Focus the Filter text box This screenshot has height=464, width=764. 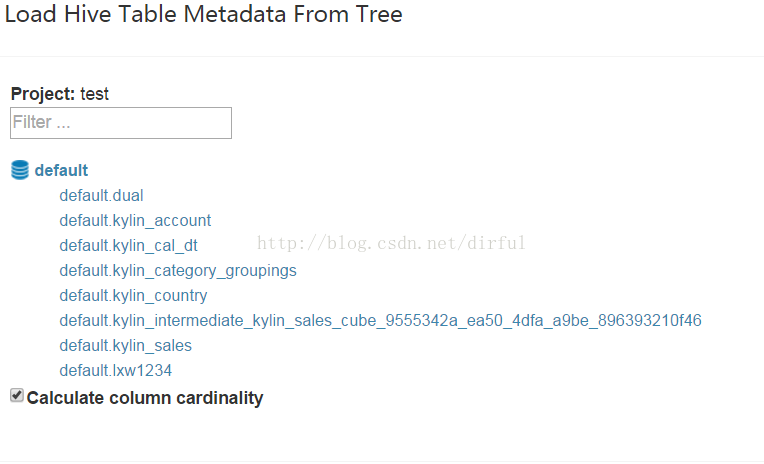pos(121,123)
